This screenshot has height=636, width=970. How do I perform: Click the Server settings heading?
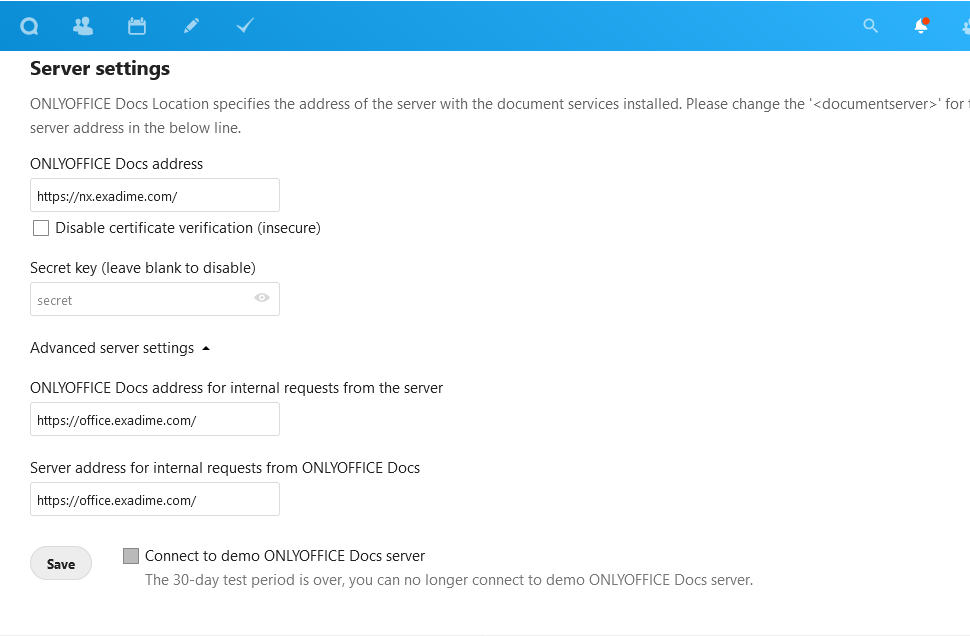(x=100, y=69)
